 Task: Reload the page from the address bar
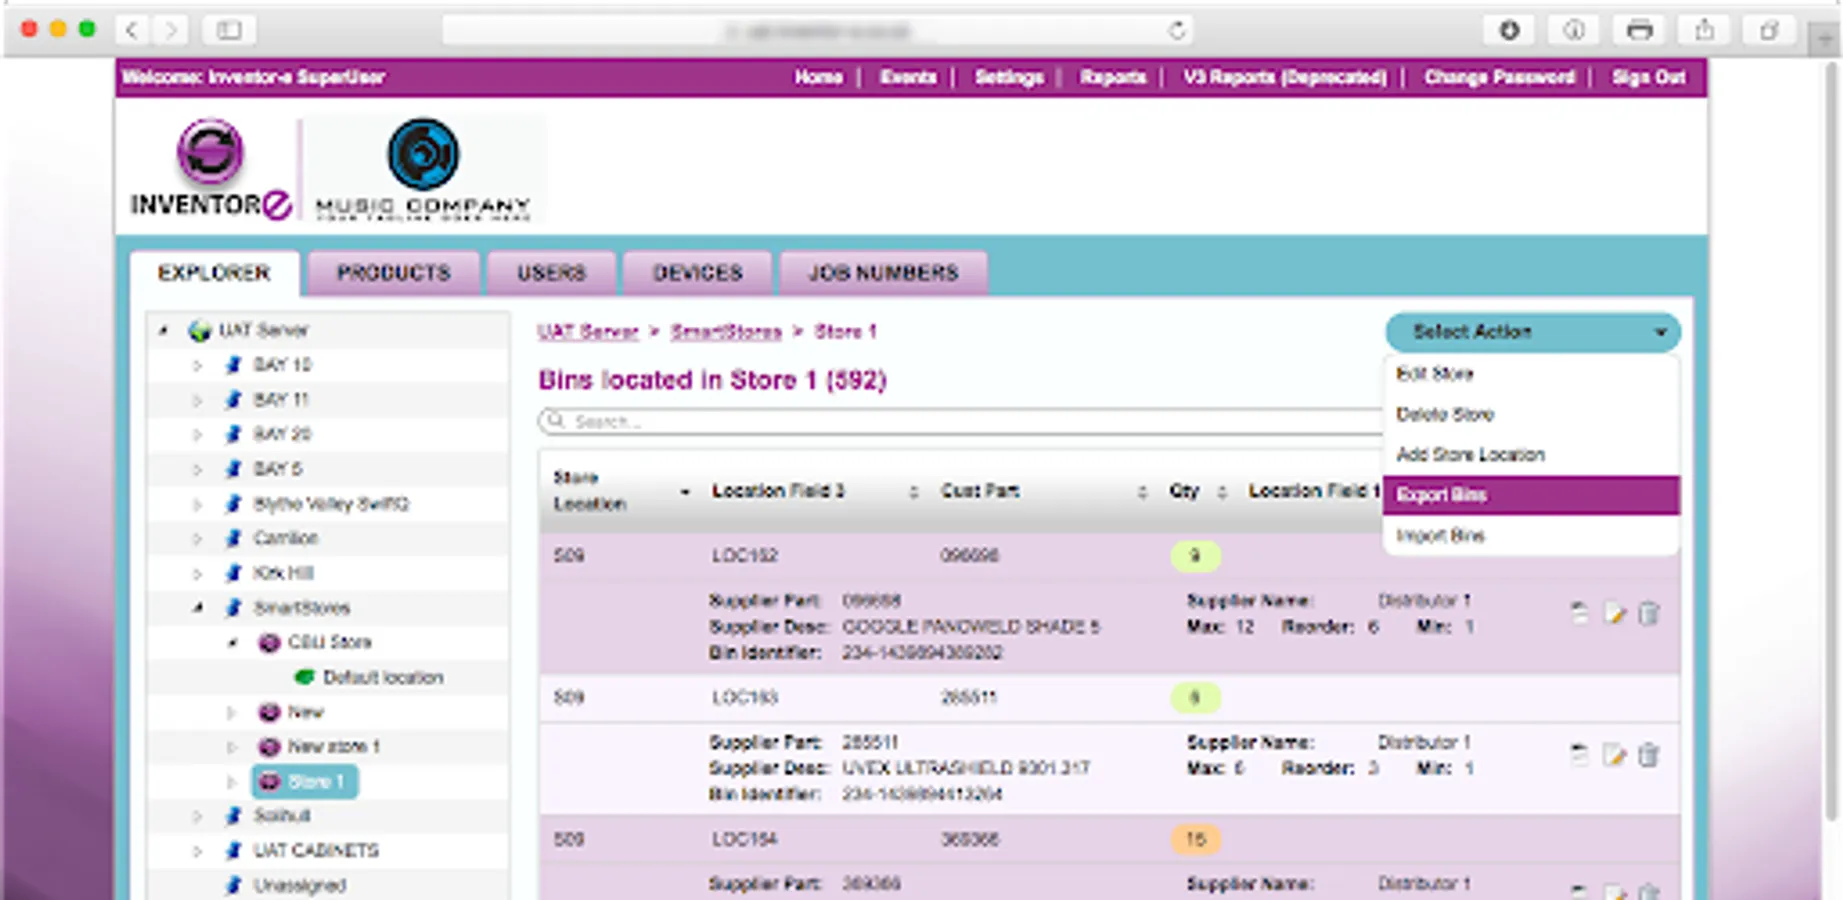tap(1177, 30)
